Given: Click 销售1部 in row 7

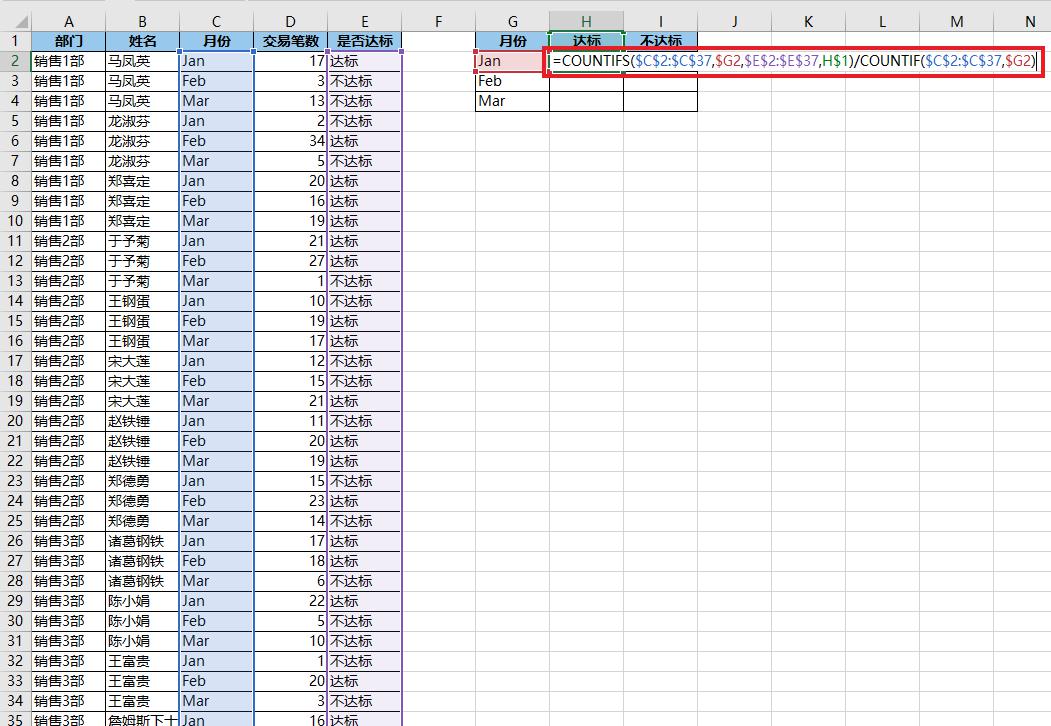Looking at the screenshot, I should click(x=68, y=161).
